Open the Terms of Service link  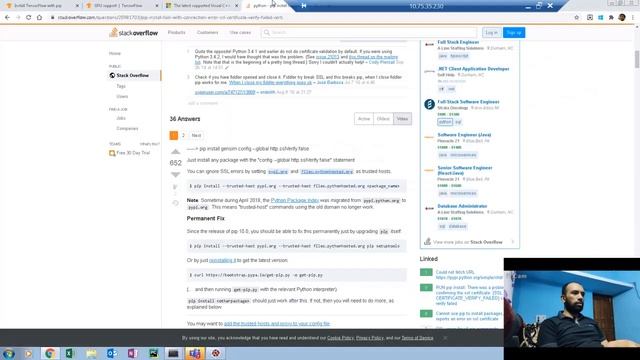pyautogui.click(x=417, y=338)
